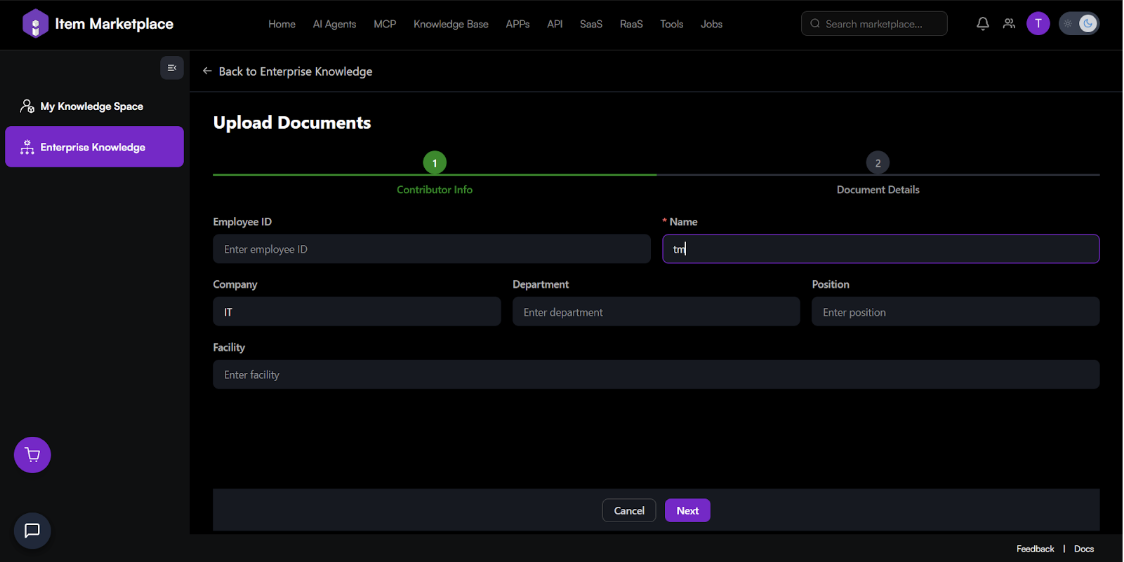The image size is (1124, 562).
Task: Toggle the dark/light theme switch
Action: coord(1079,24)
